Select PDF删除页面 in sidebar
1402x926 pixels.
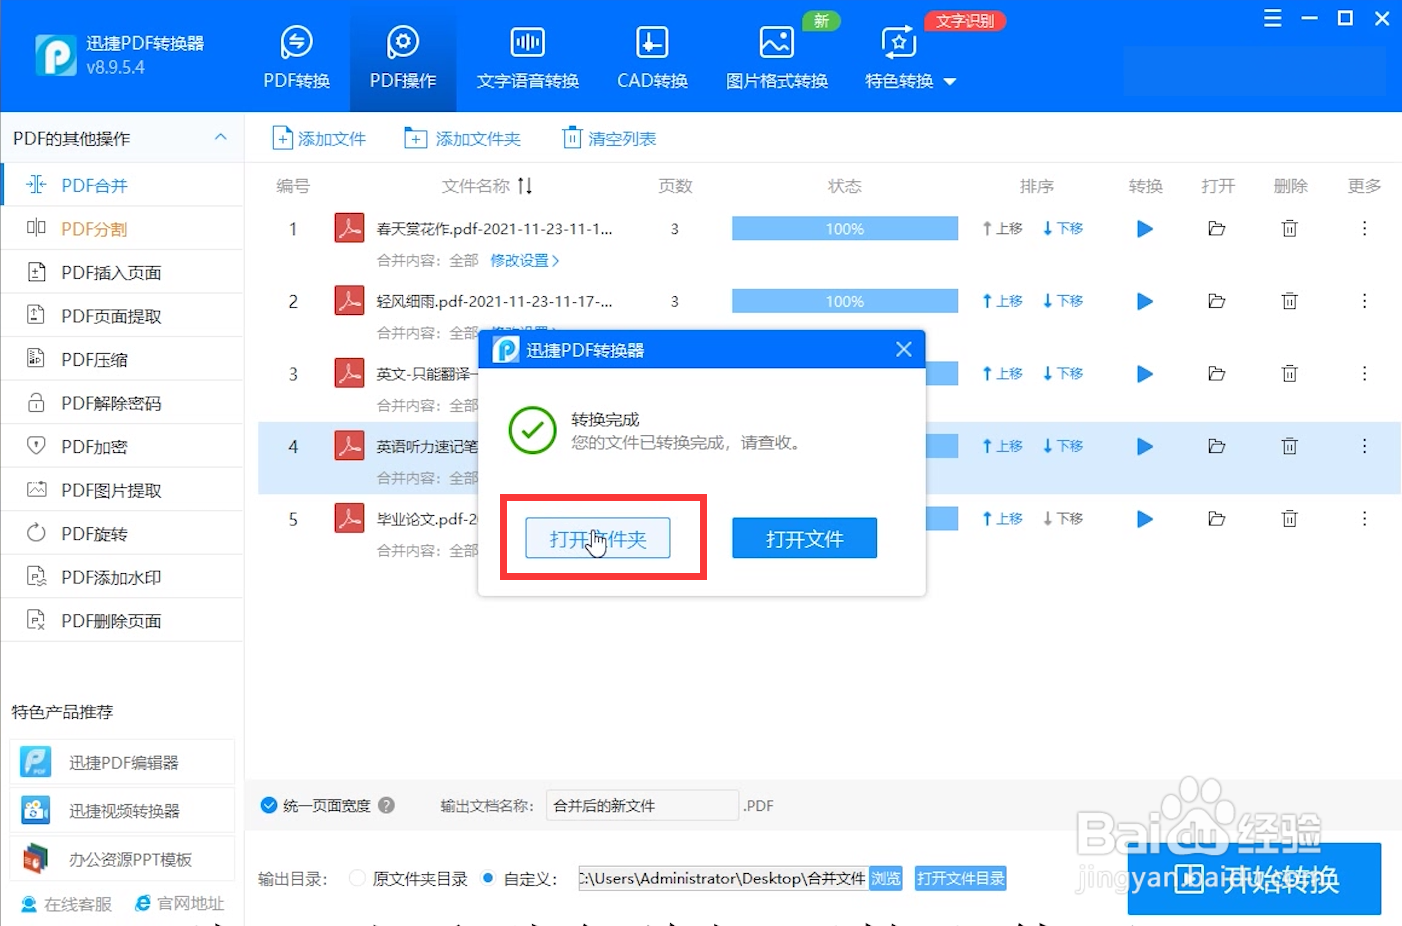(122, 621)
